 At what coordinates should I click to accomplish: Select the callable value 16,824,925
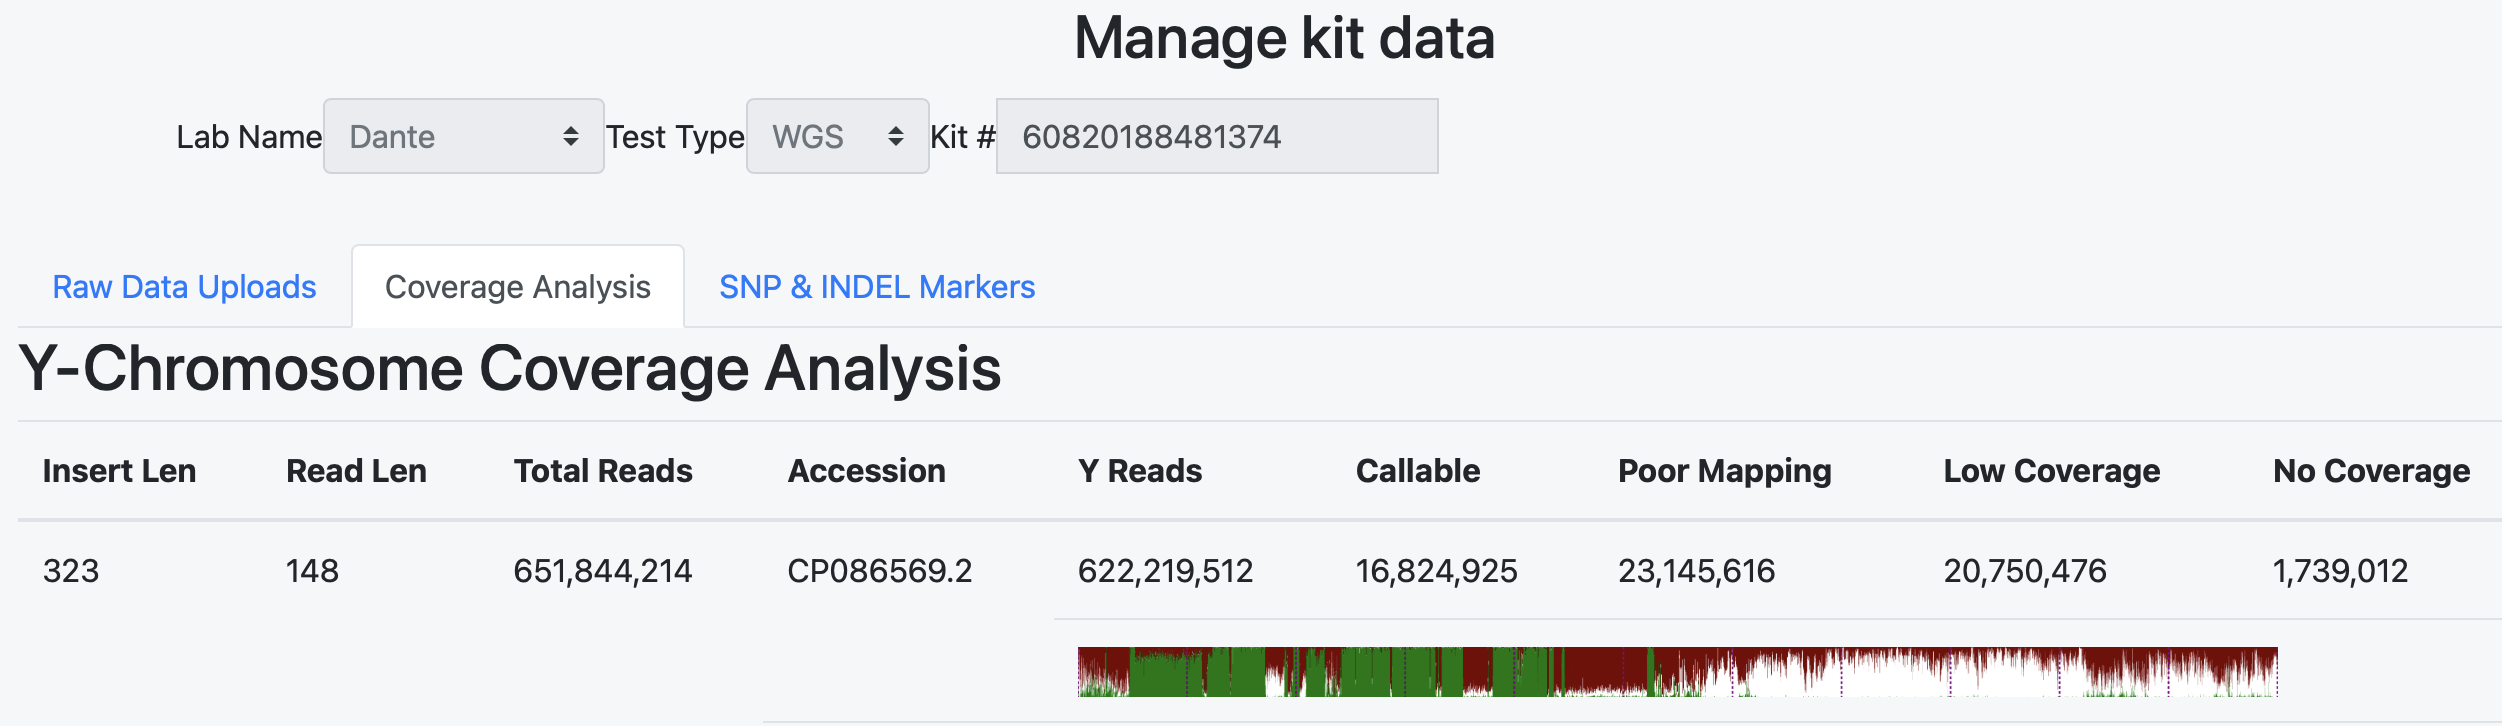tap(1437, 571)
